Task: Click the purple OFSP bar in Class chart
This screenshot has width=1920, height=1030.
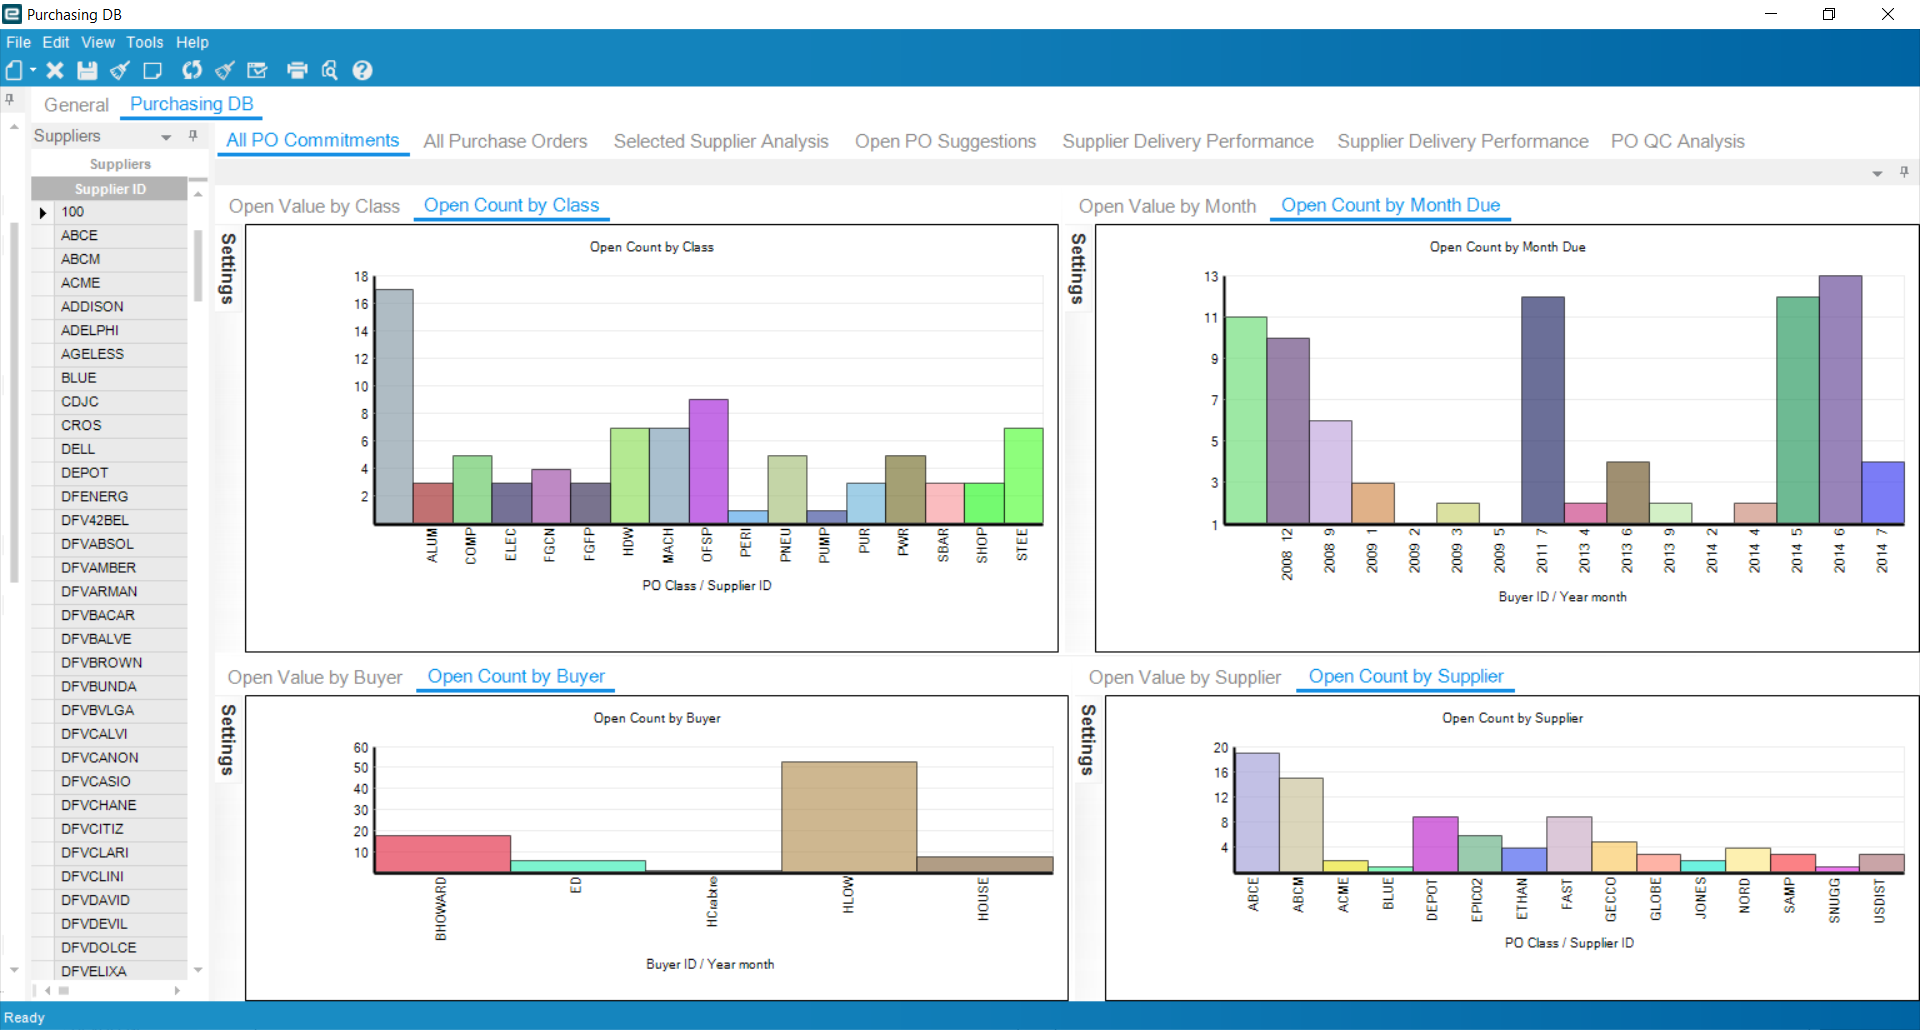Action: tap(709, 461)
